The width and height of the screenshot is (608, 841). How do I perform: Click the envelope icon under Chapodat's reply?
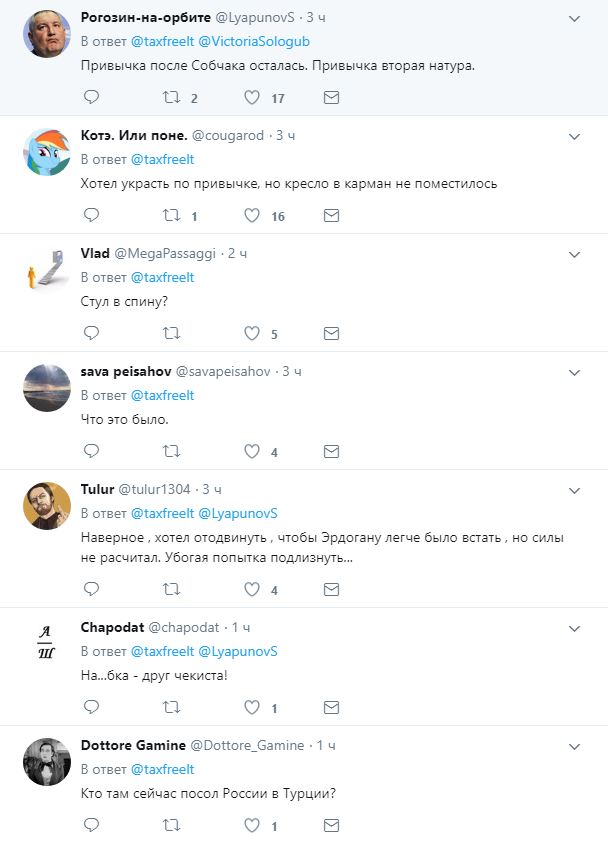pos(329,708)
